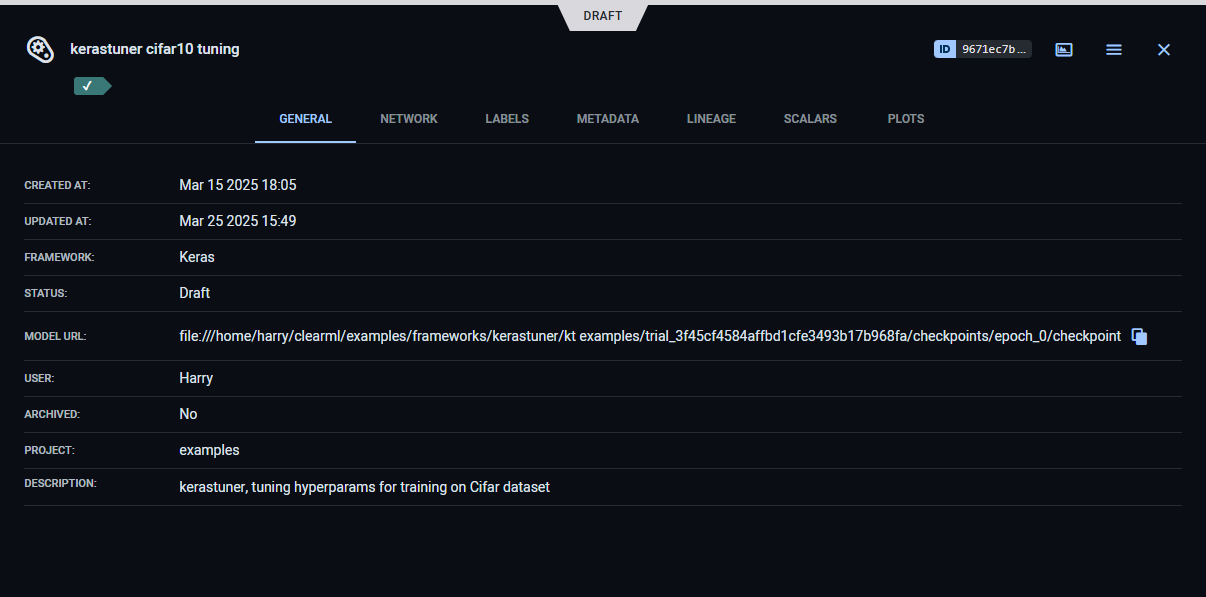This screenshot has height=597, width=1206.
Task: Click the Keras framework value
Action: click(x=197, y=257)
